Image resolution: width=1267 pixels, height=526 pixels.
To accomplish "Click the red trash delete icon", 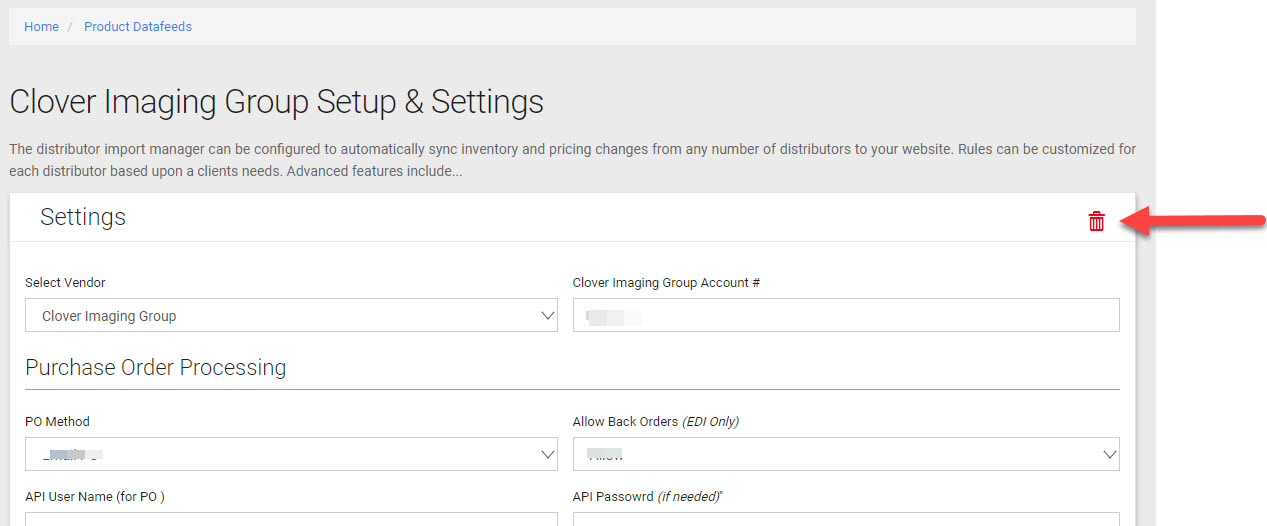I will (x=1096, y=221).
